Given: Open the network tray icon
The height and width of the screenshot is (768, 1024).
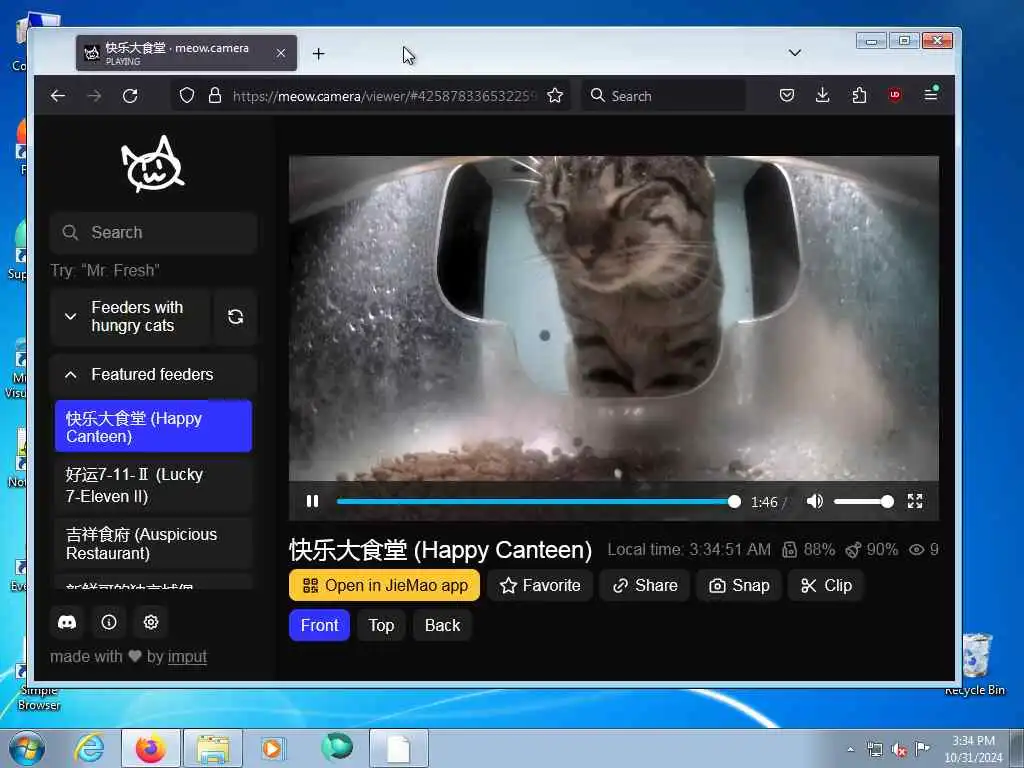Looking at the screenshot, I should (x=874, y=750).
